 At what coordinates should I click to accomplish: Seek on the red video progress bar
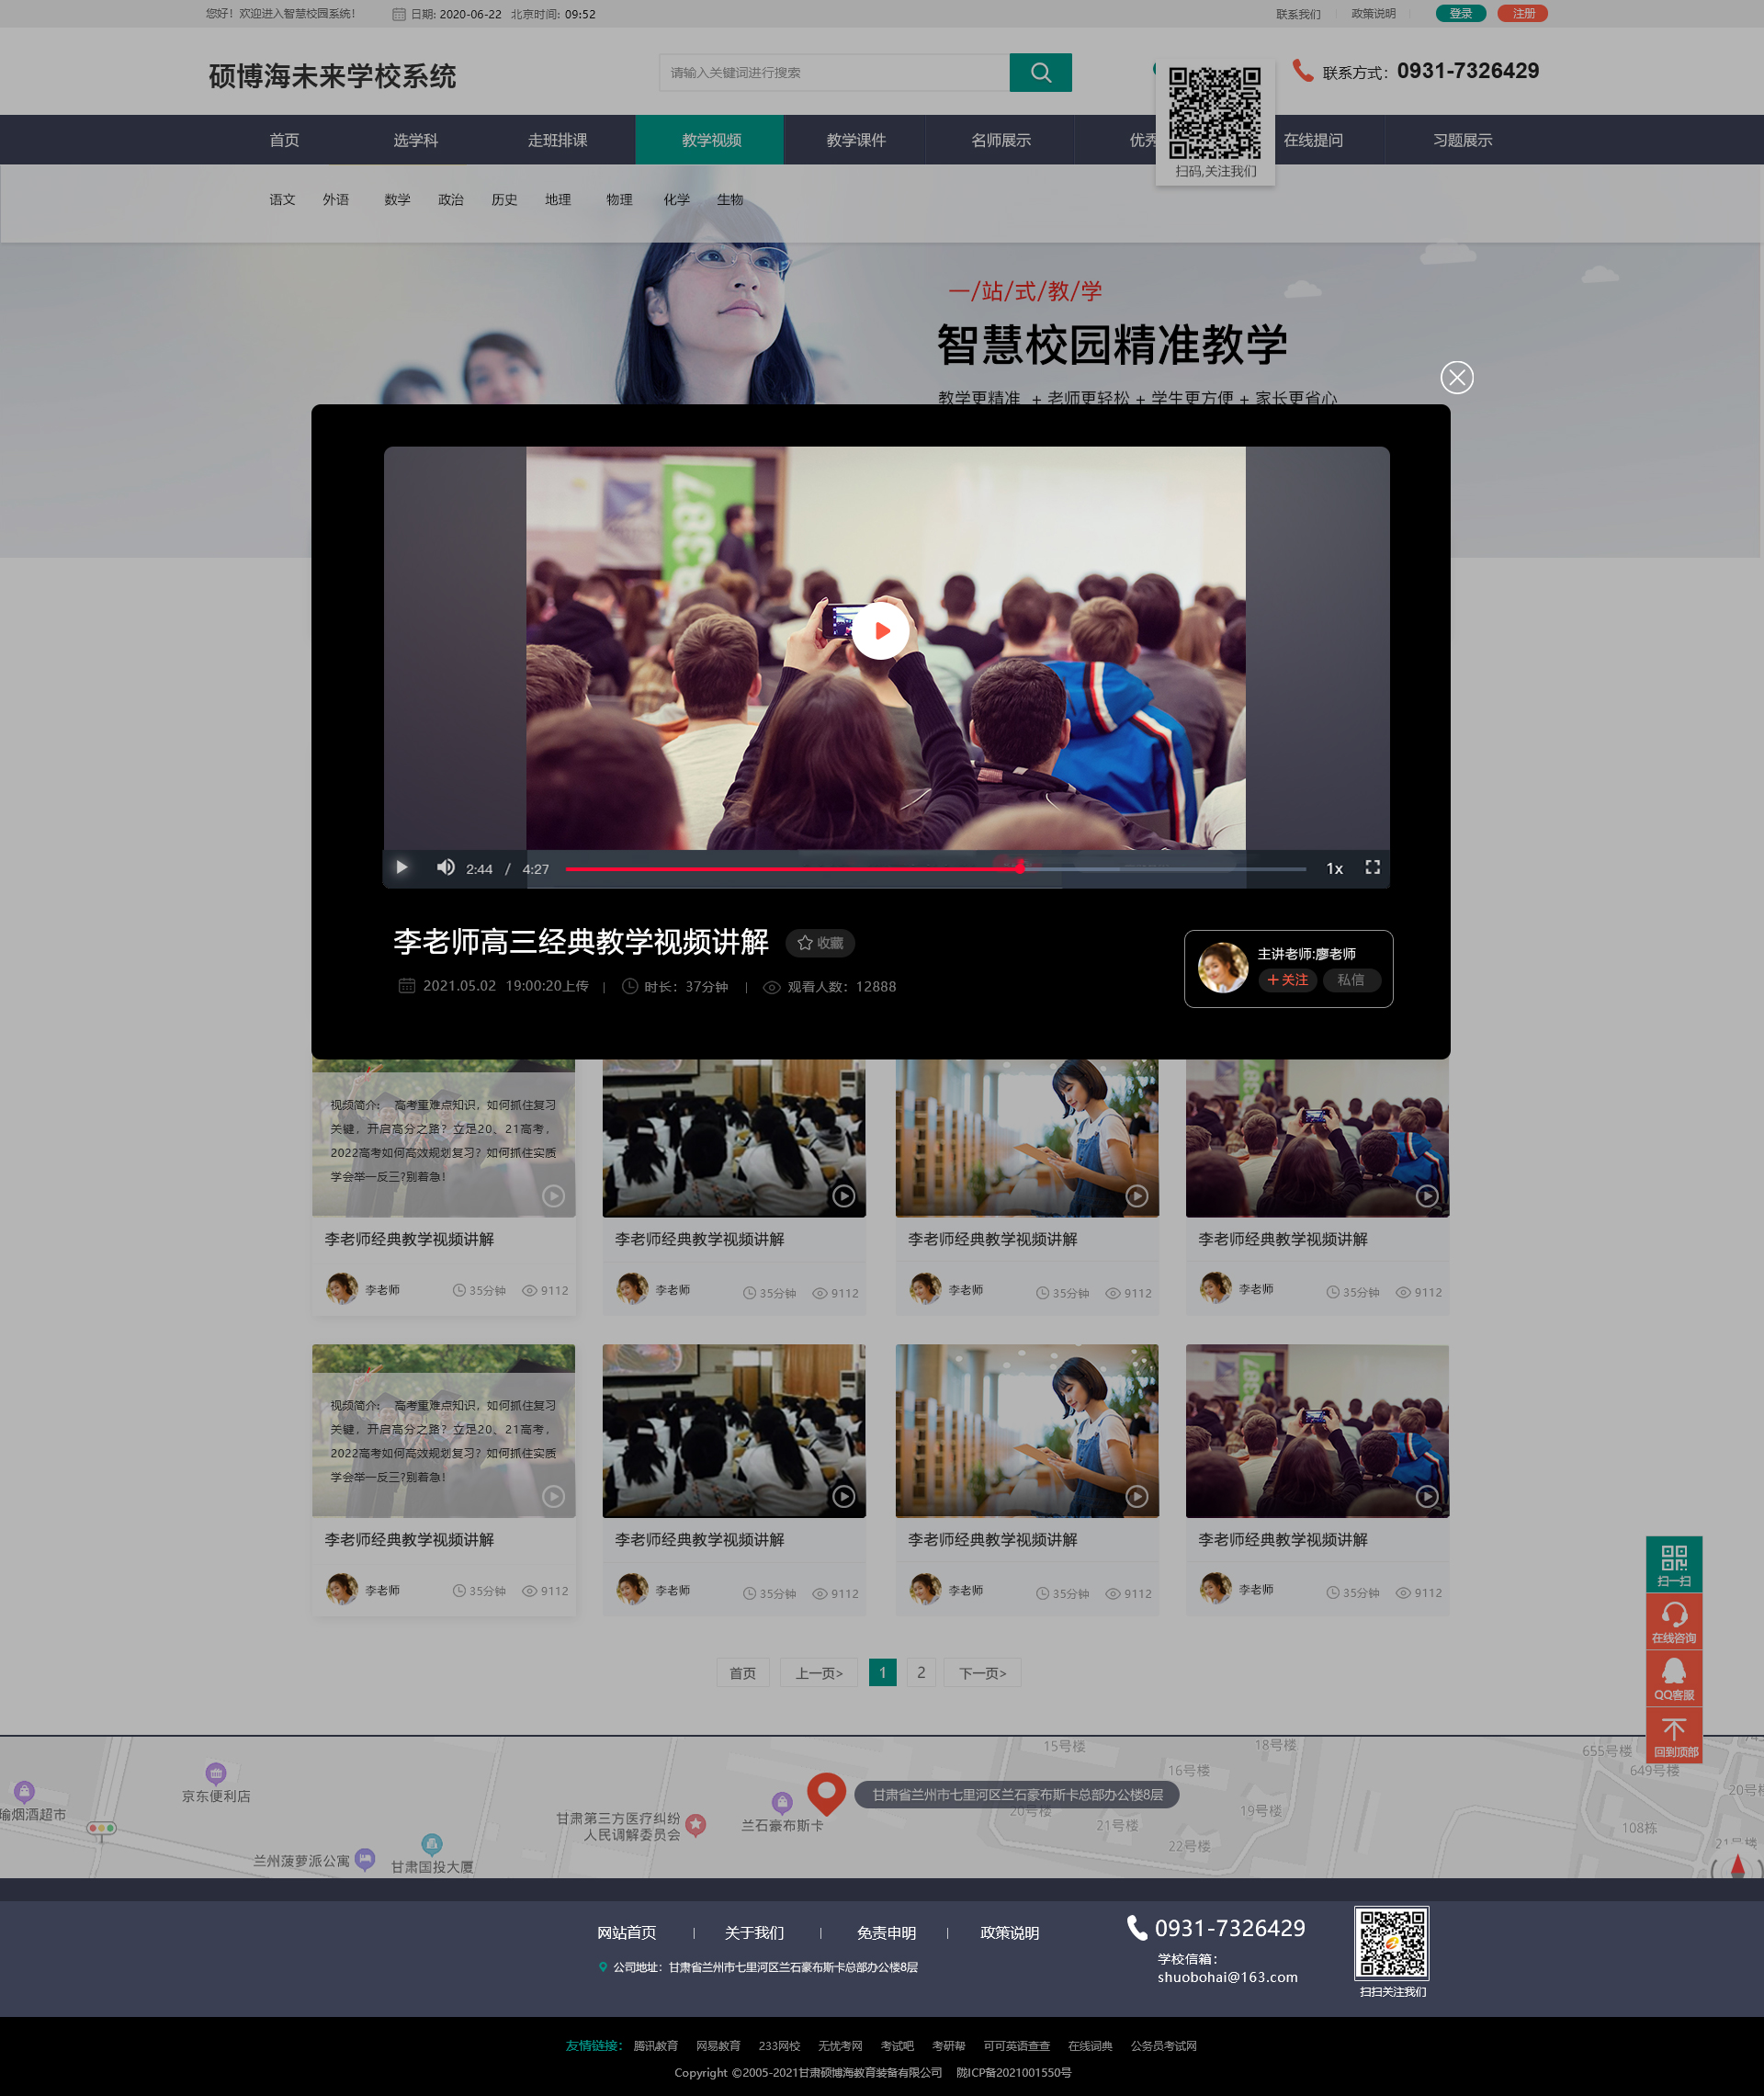point(935,869)
